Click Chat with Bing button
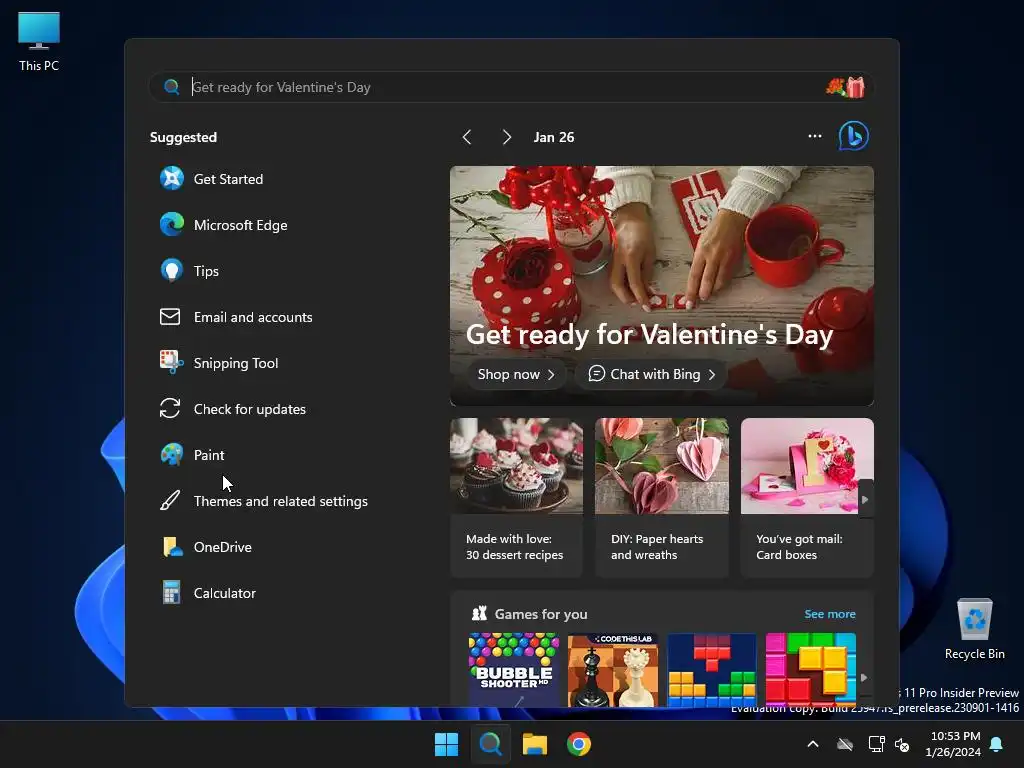Viewport: 1024px width, 768px height. [652, 374]
